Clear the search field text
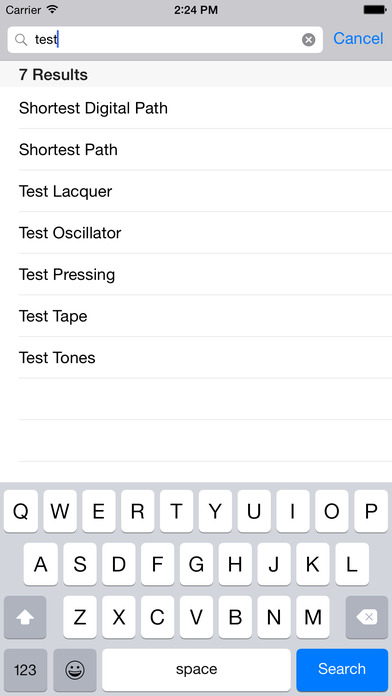The image size is (392, 696). coord(309,40)
